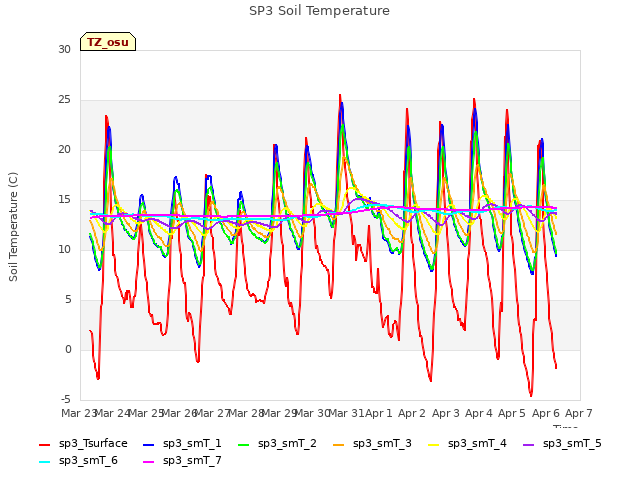Click the magenta sp3_smT_7 legend swatch
This screenshot has width=640, height=480.
149,462
